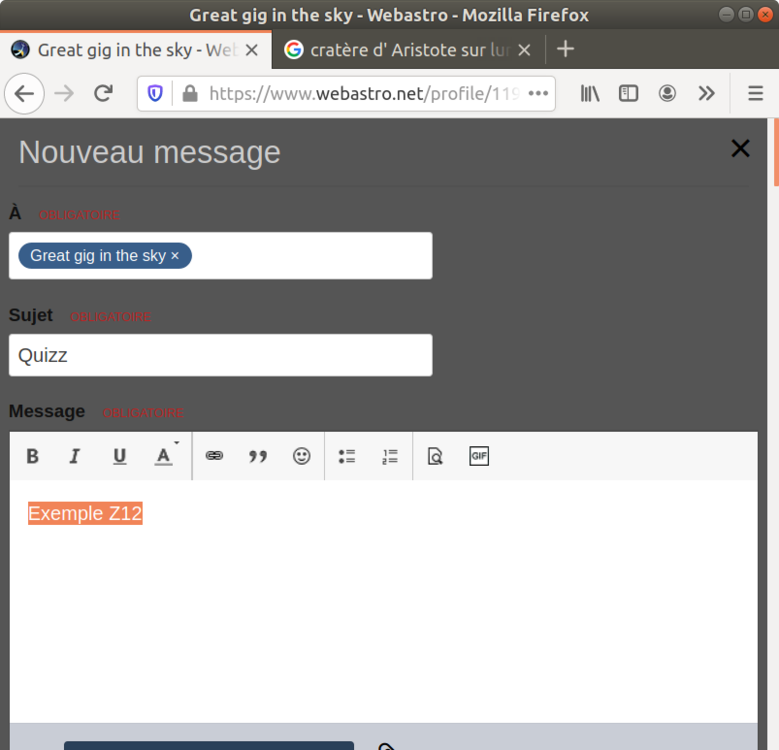Expand more toolbar tools chevrons
Screen dimensions: 779x750
click(x=706, y=93)
